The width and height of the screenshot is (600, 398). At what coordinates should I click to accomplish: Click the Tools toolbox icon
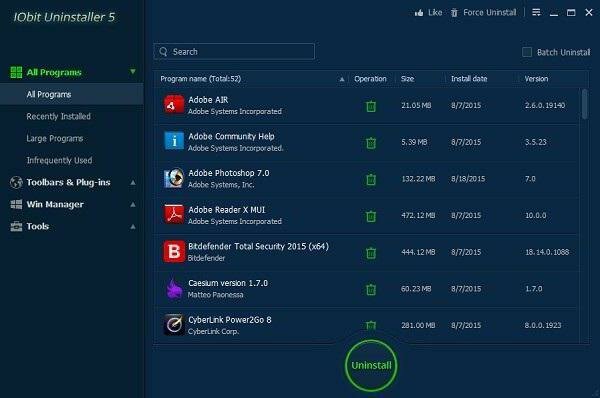(16, 227)
